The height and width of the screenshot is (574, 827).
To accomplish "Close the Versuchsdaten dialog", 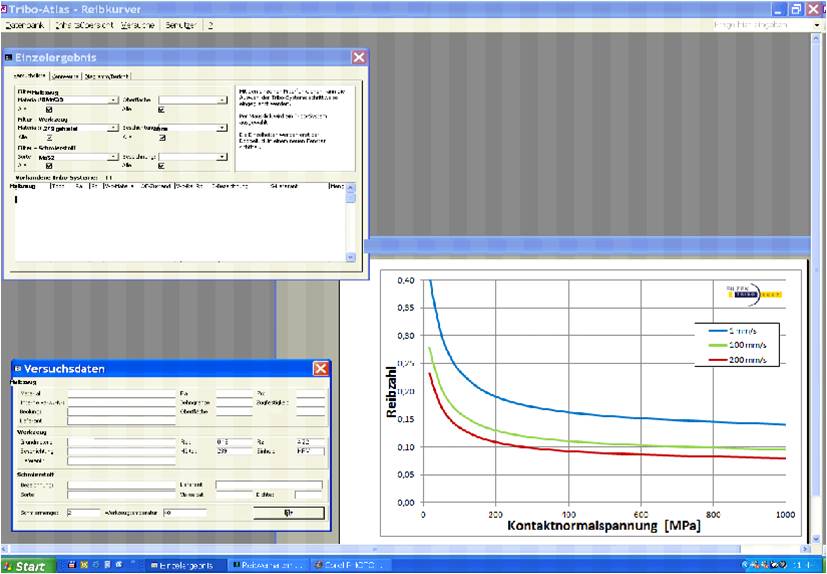I will tap(320, 368).
